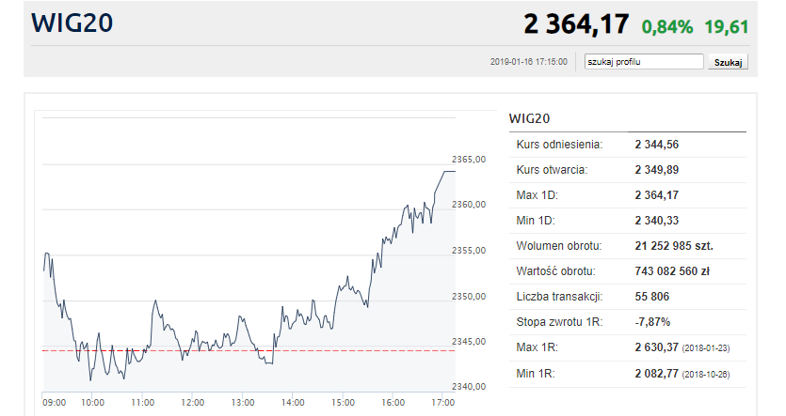The width and height of the screenshot is (786, 416).
Task: Select the current index value 2 364,17
Action: click(576, 25)
